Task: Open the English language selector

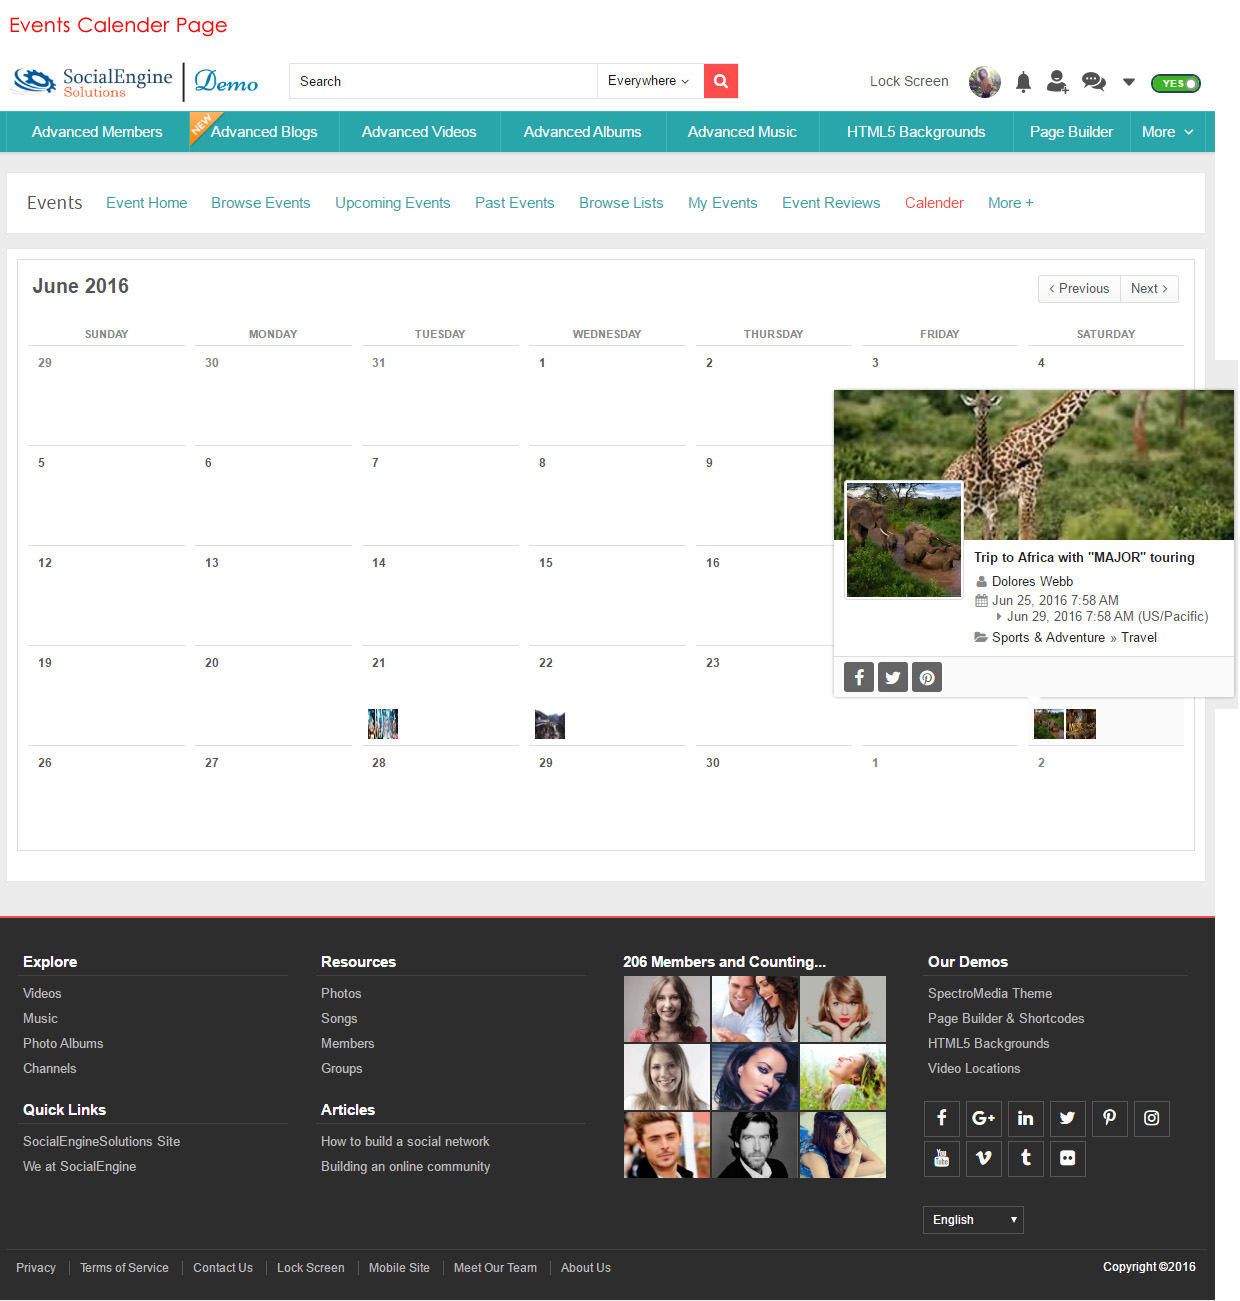Action: [972, 1220]
